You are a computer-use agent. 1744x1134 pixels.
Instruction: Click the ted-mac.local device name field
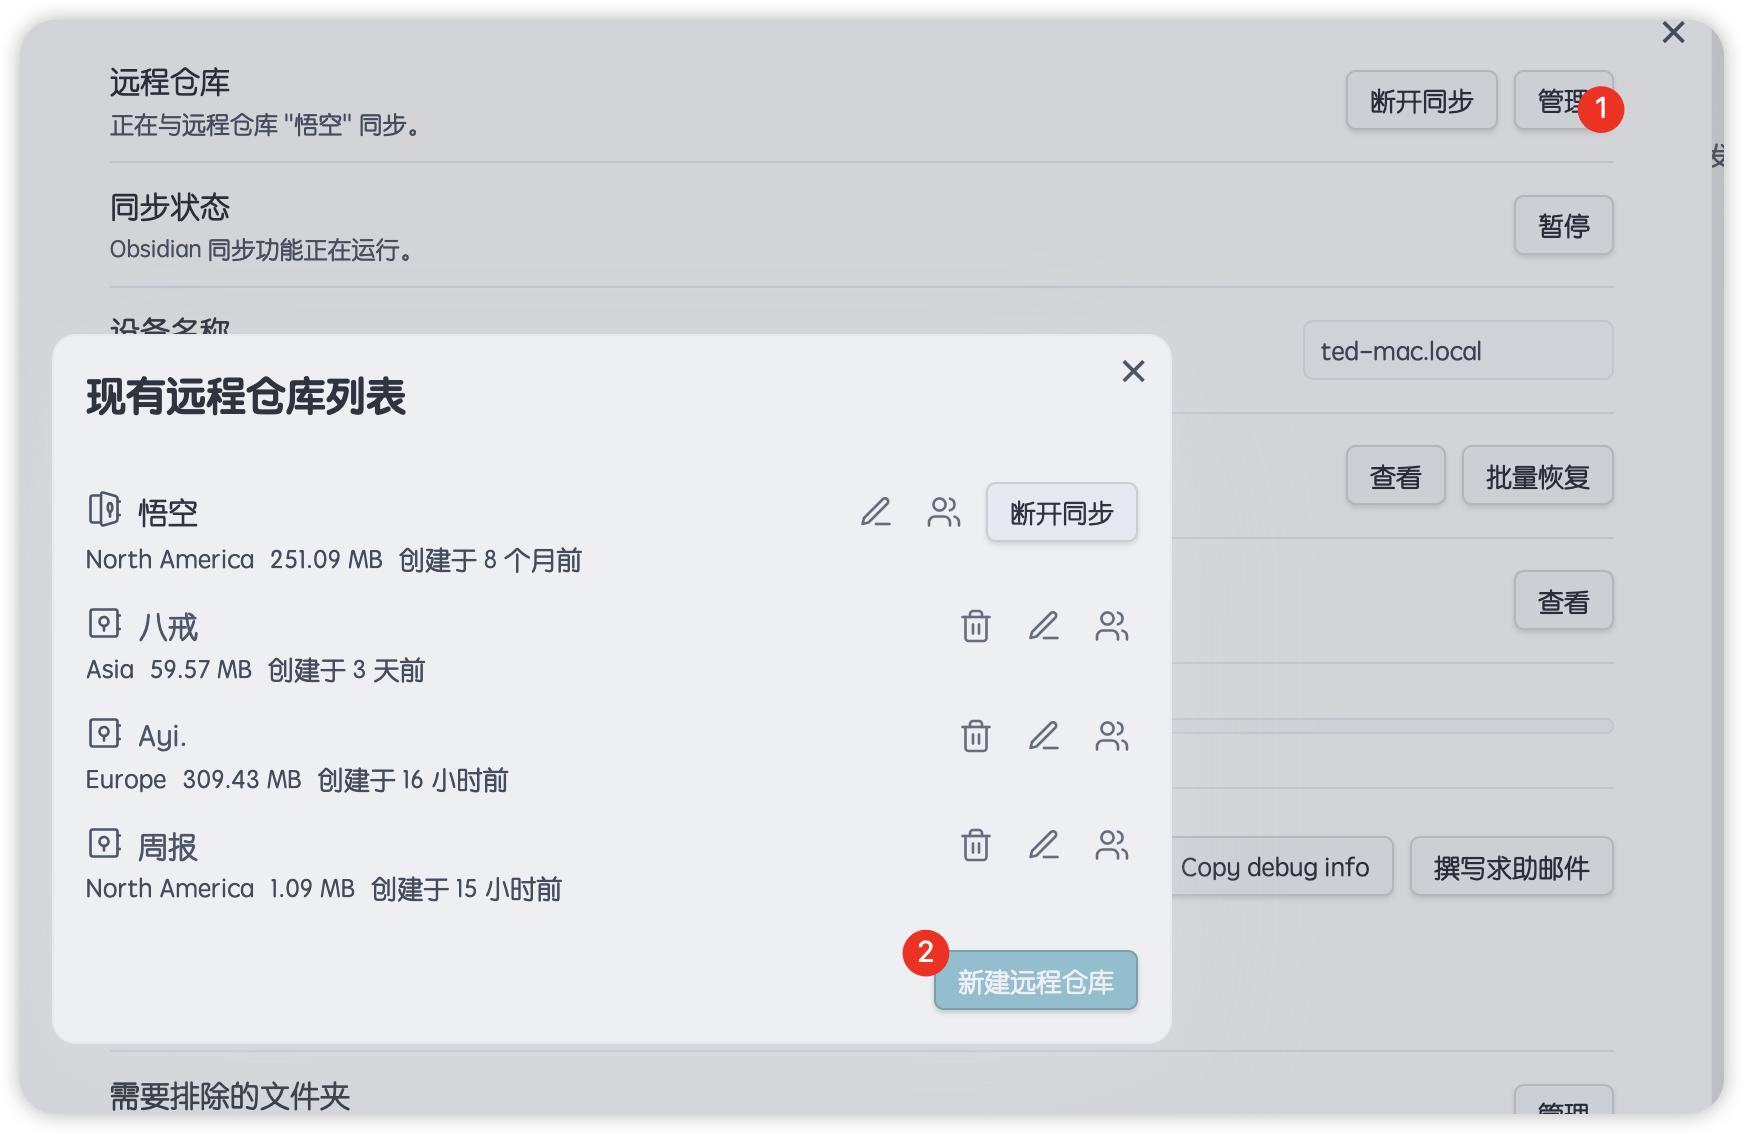1457,350
